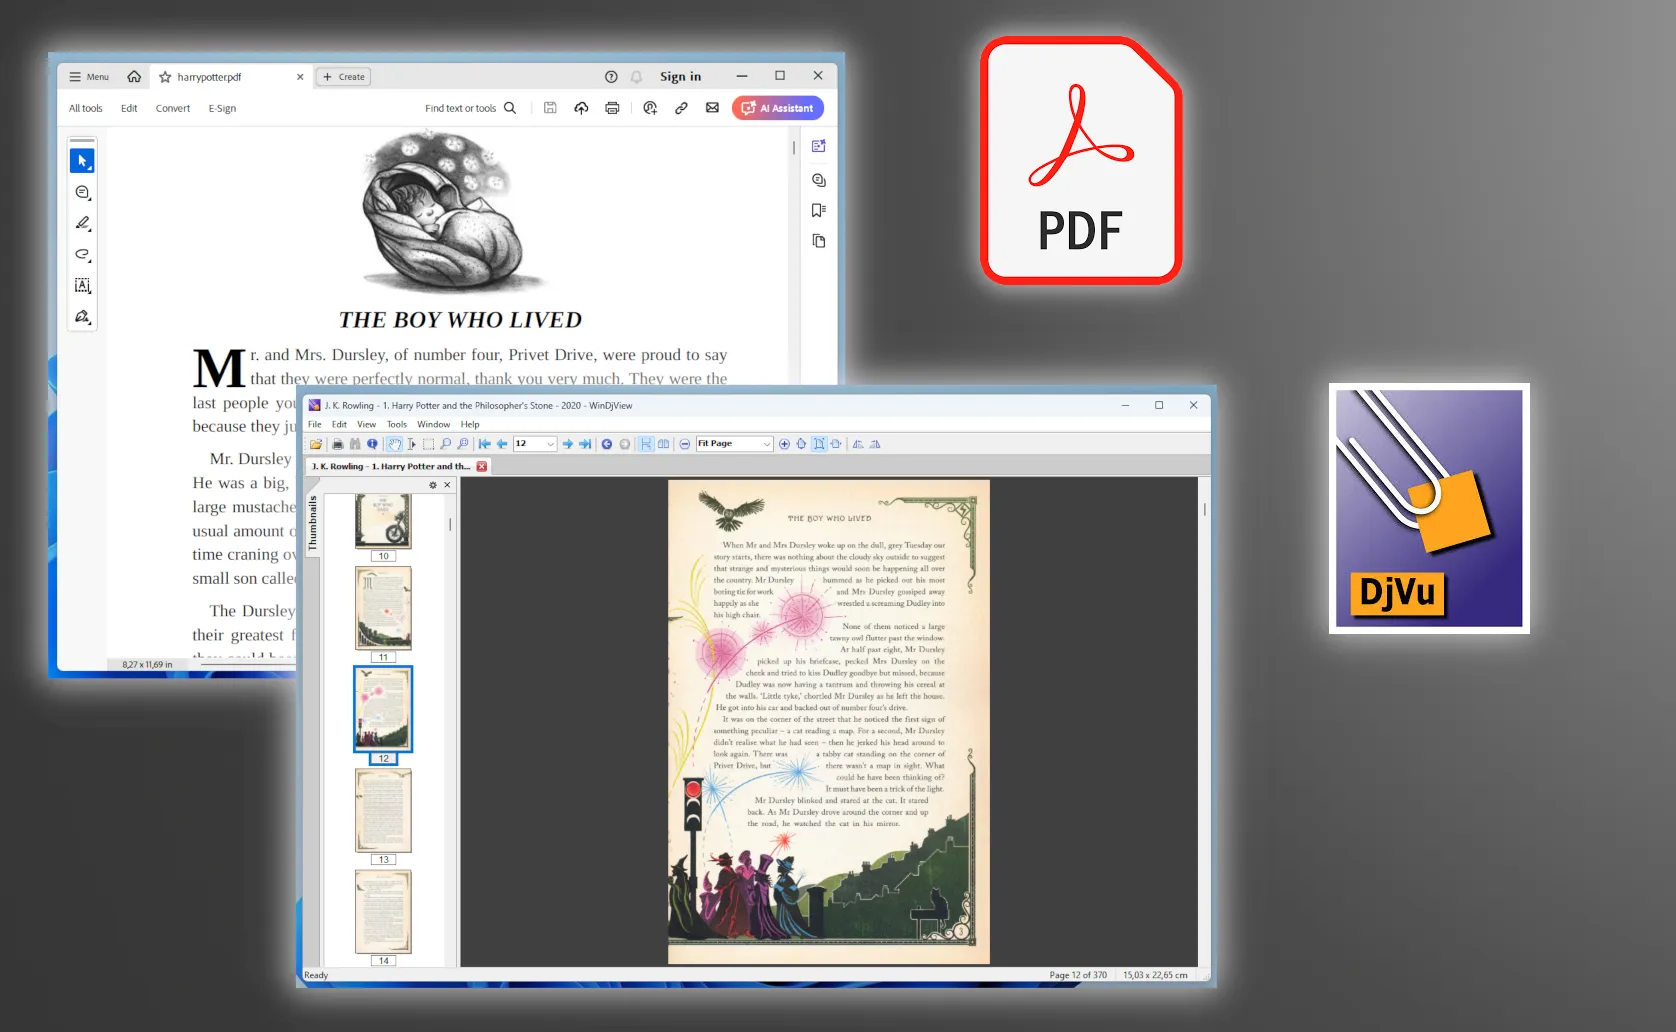Launch the AI Assistant

[777, 107]
